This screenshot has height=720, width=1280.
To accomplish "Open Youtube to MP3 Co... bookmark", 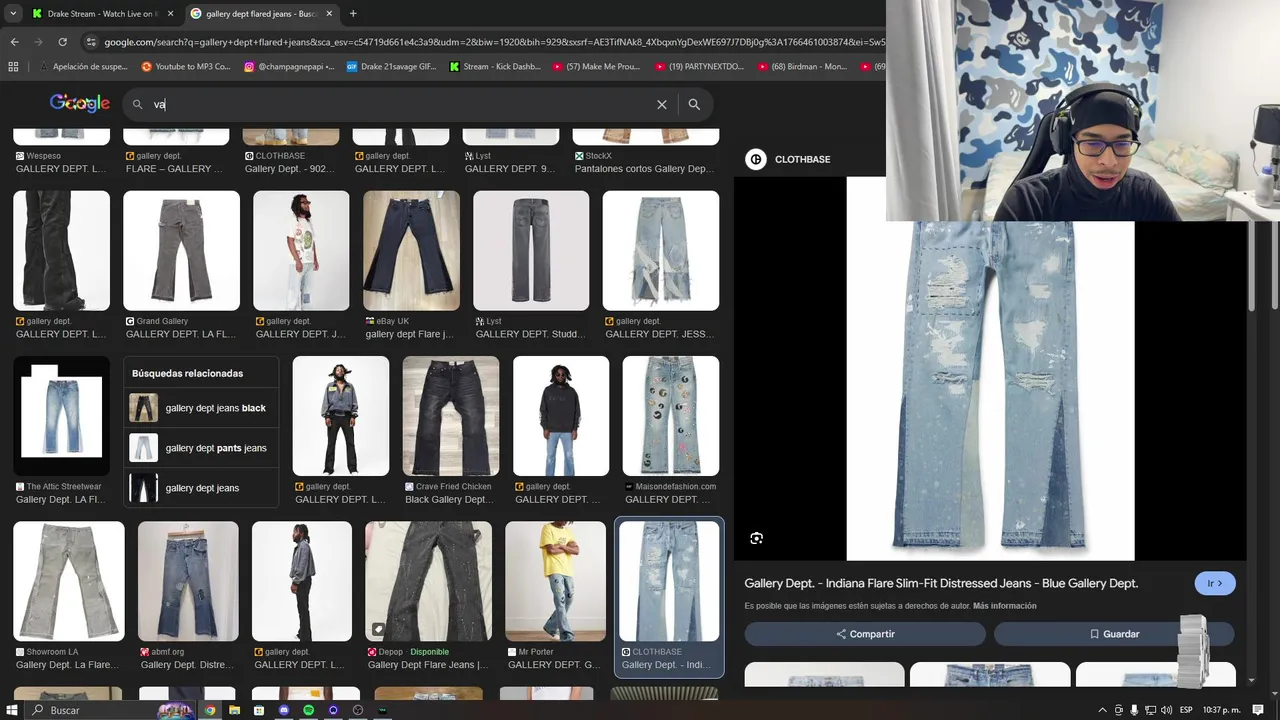I will (x=186, y=67).
